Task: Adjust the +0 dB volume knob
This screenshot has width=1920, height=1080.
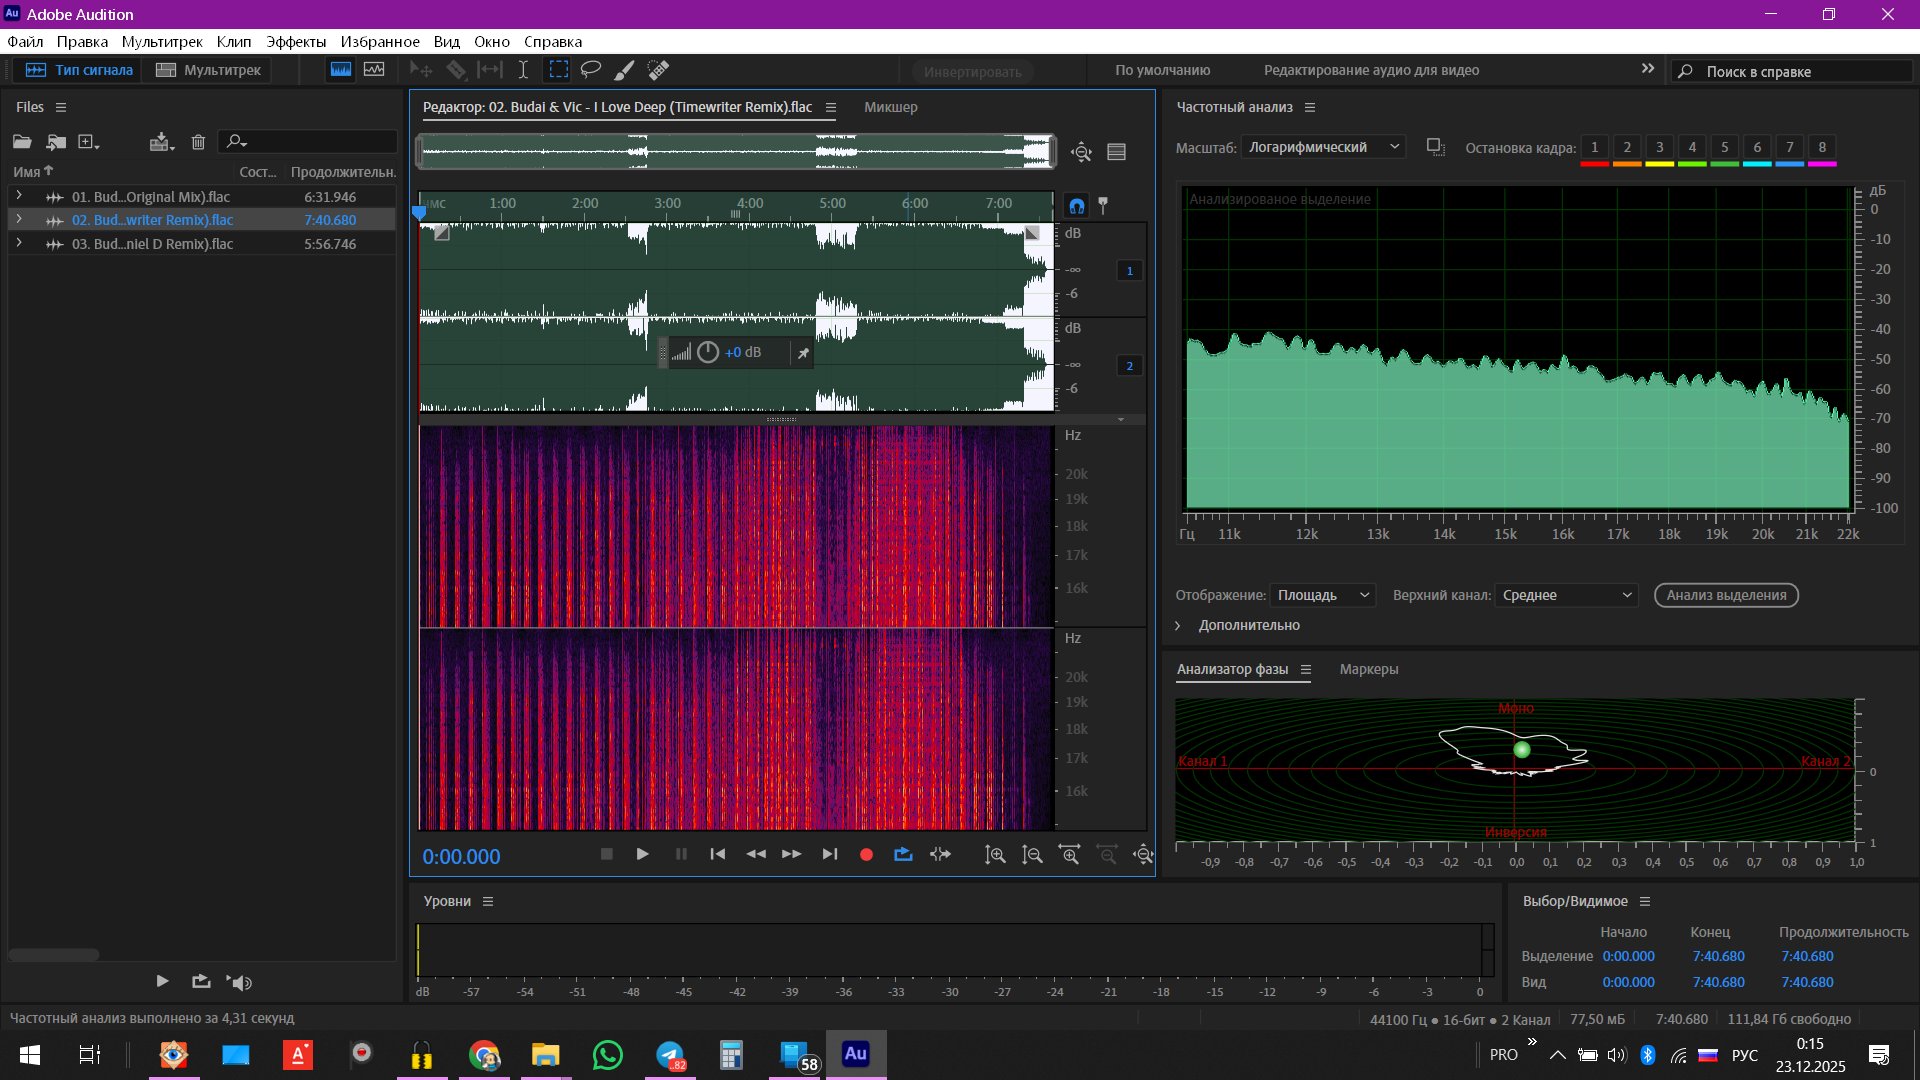Action: pos(708,353)
